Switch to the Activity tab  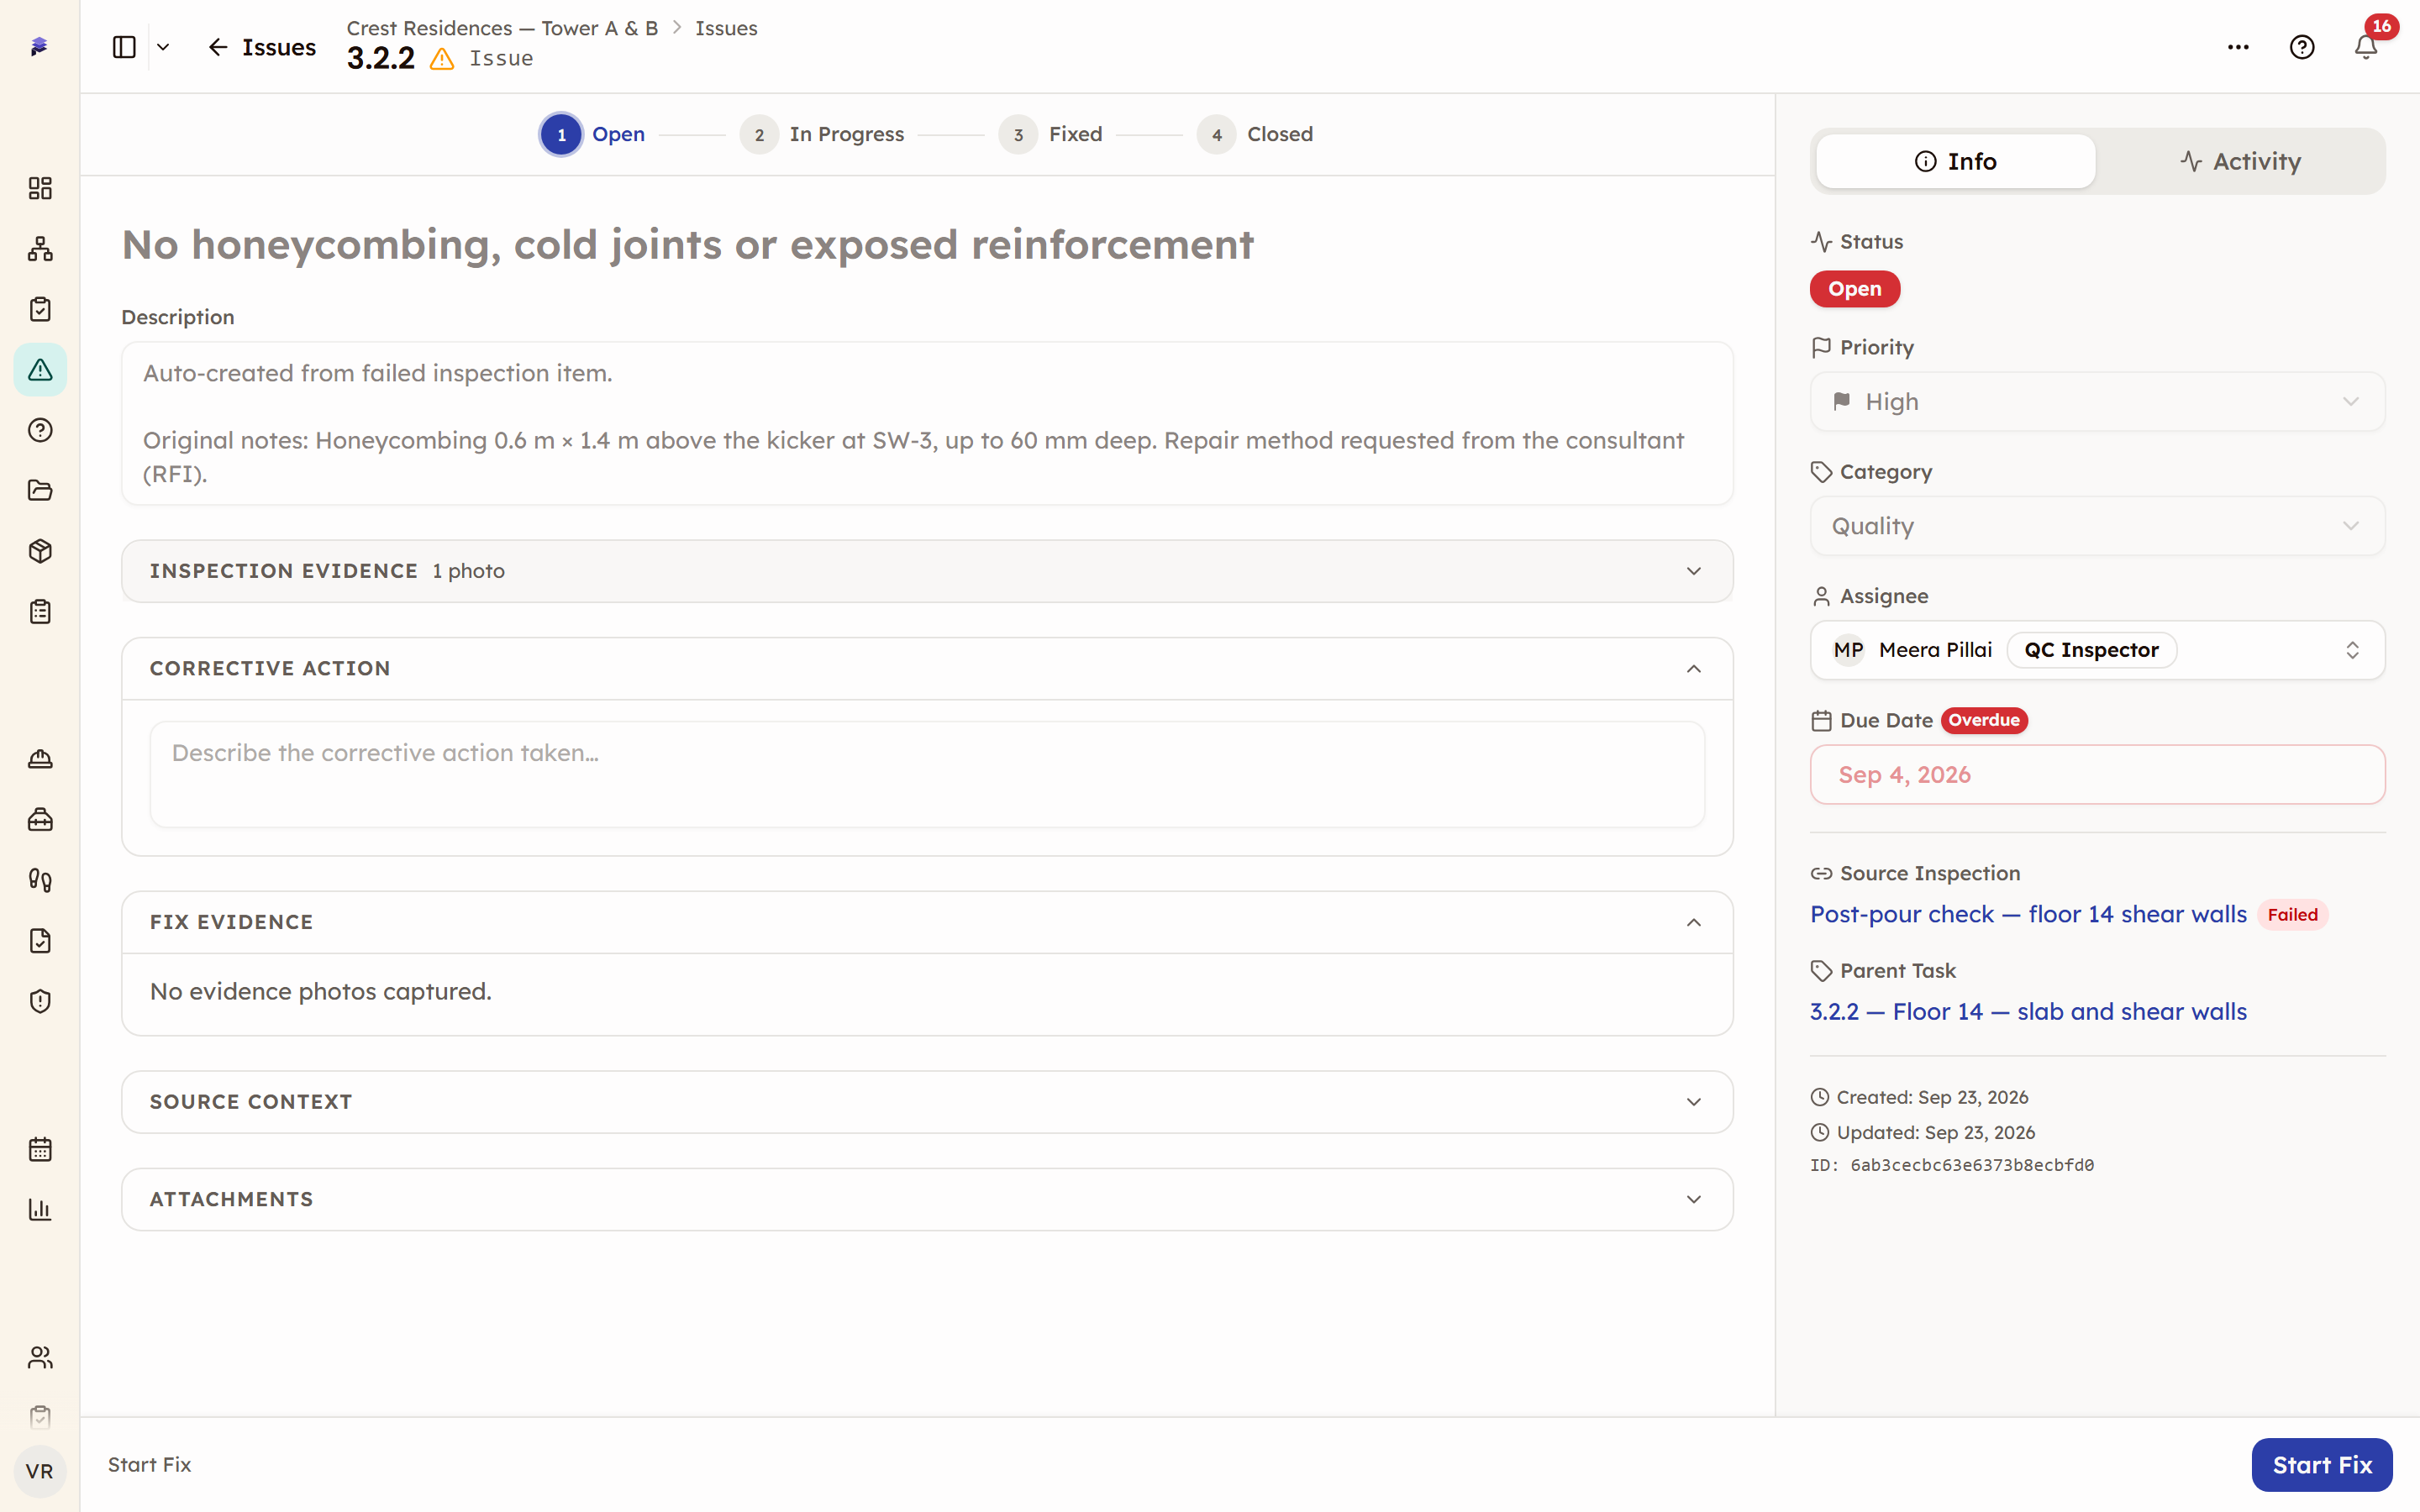(2240, 161)
